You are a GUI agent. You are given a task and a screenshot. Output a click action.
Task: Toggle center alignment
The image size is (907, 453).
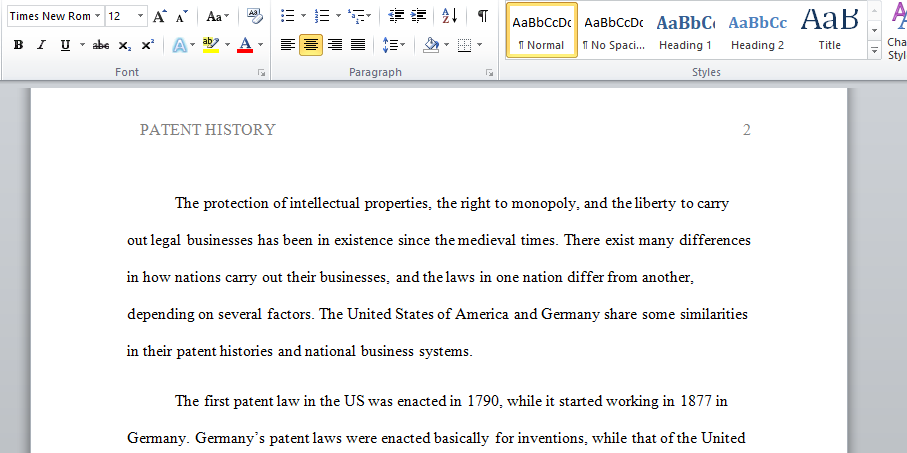click(x=311, y=45)
